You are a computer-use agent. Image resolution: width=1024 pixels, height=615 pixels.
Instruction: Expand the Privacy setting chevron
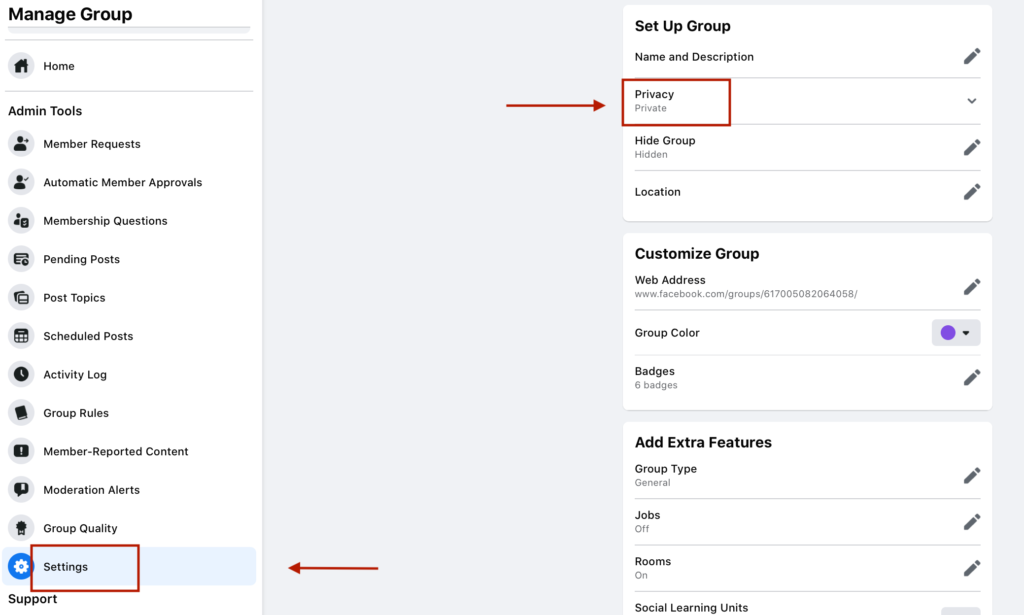(x=971, y=101)
